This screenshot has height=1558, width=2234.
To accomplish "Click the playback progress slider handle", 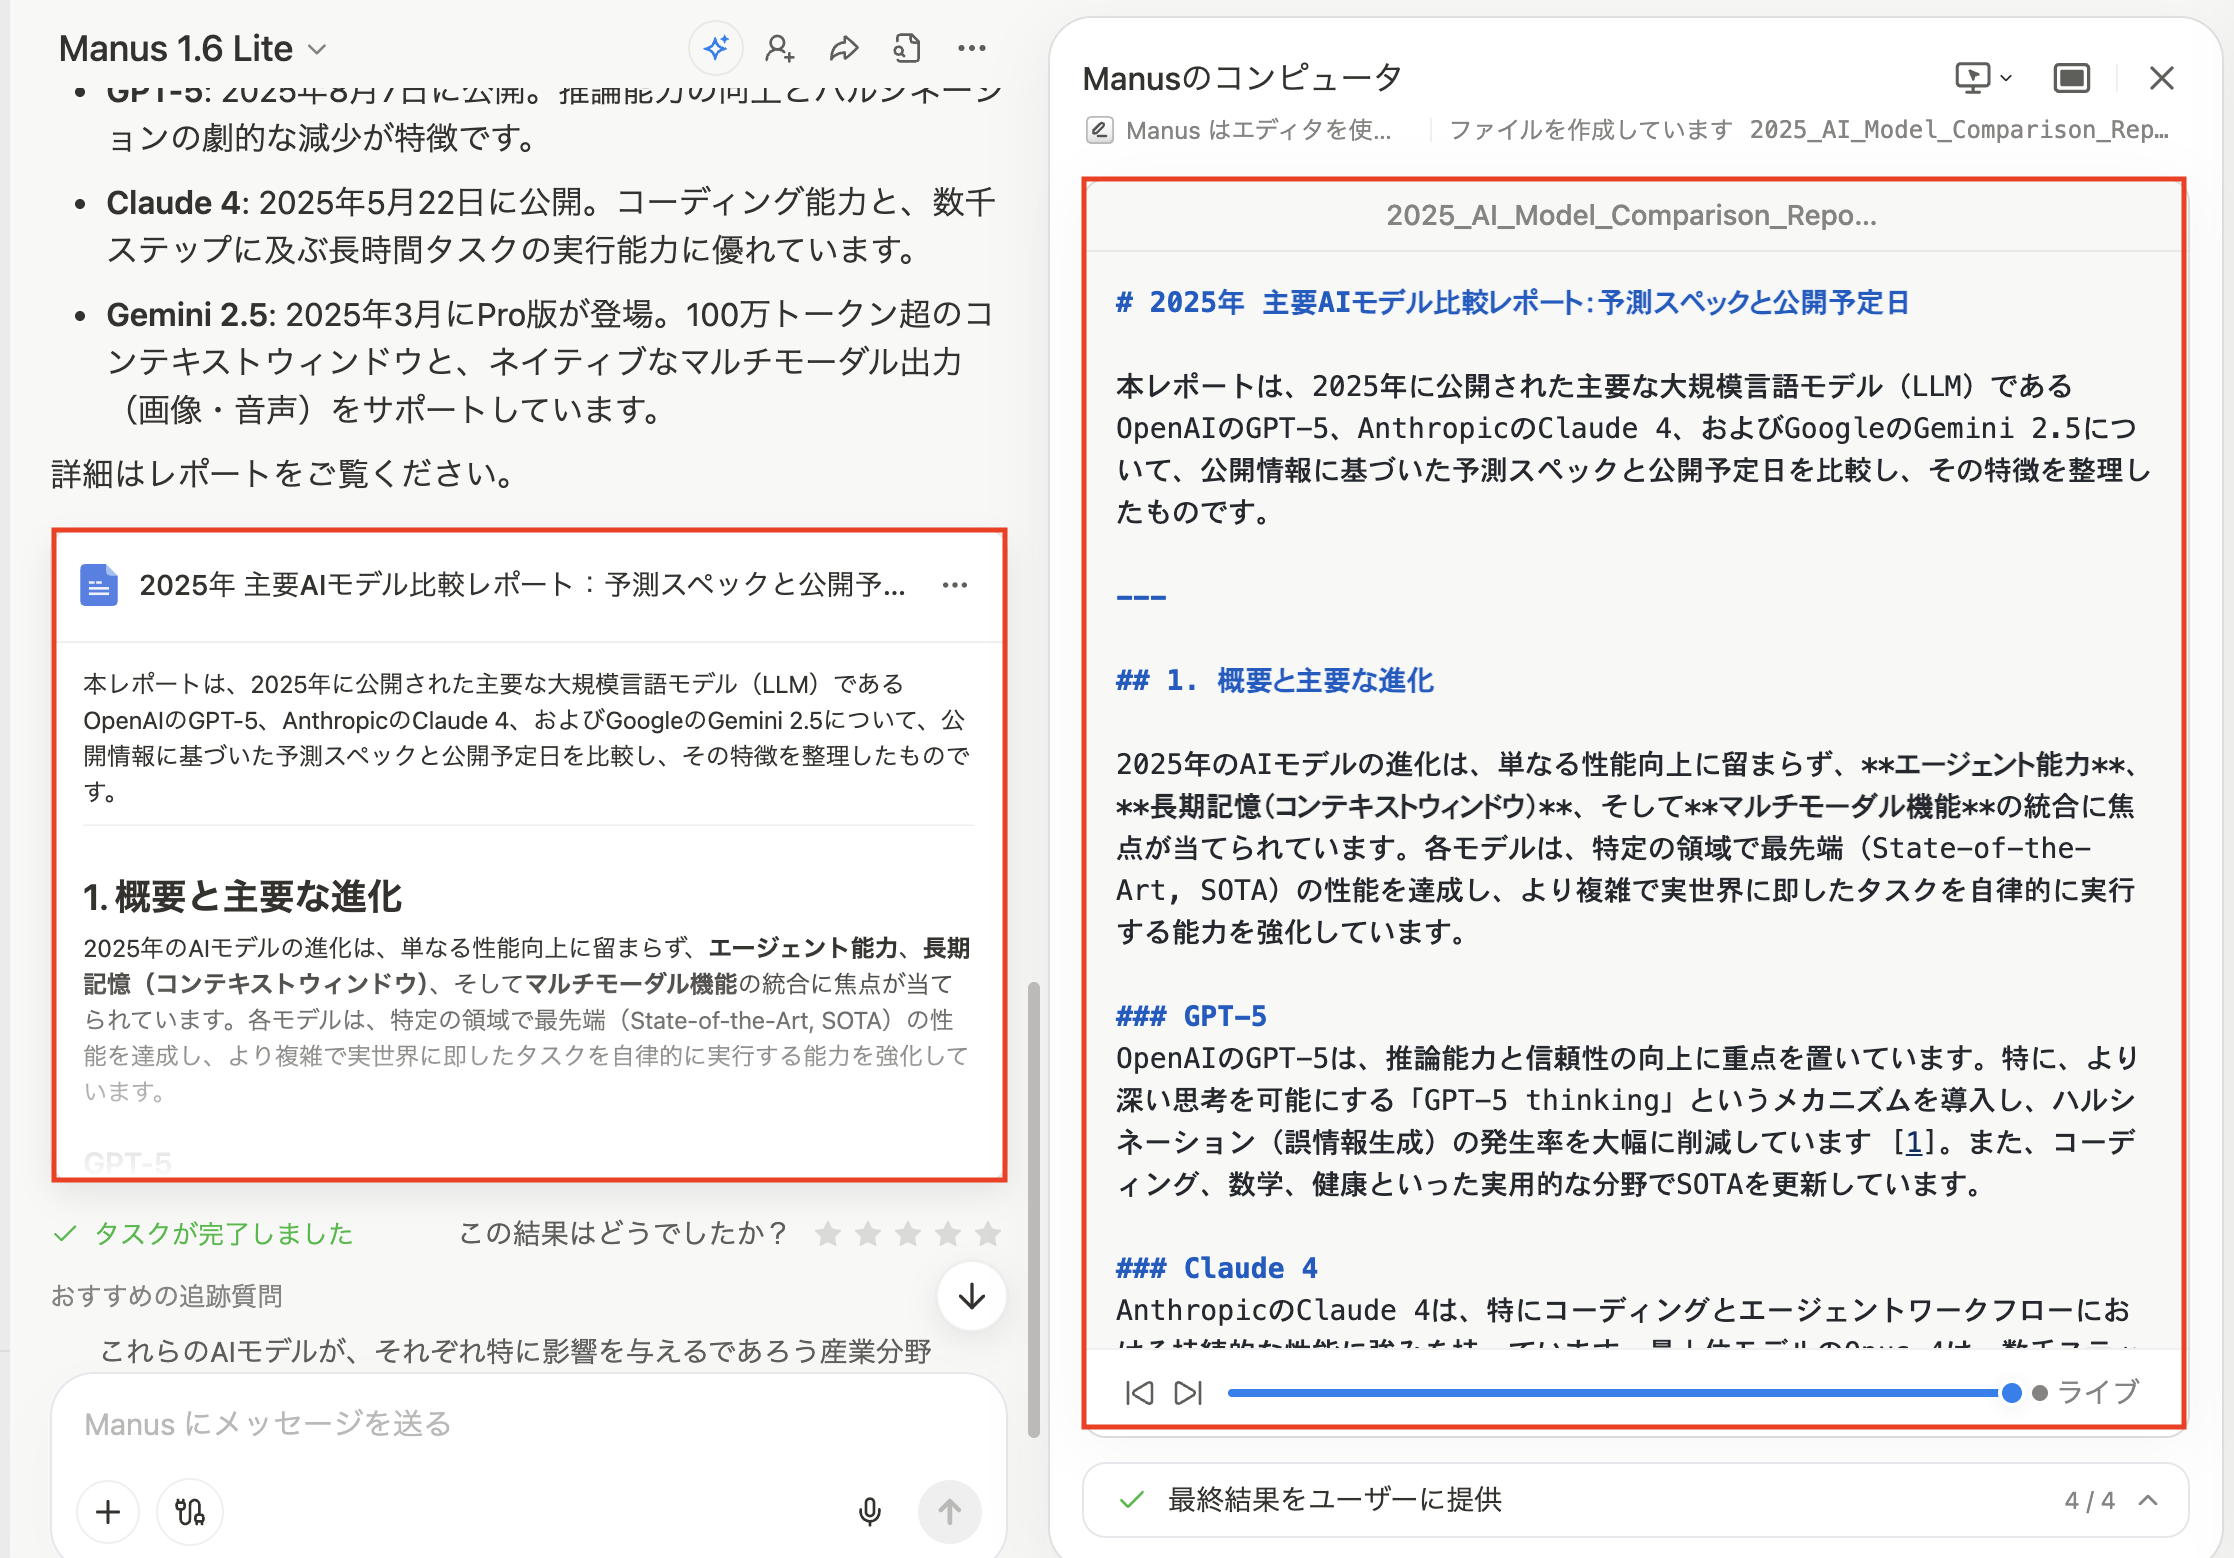I will click(x=2011, y=1393).
